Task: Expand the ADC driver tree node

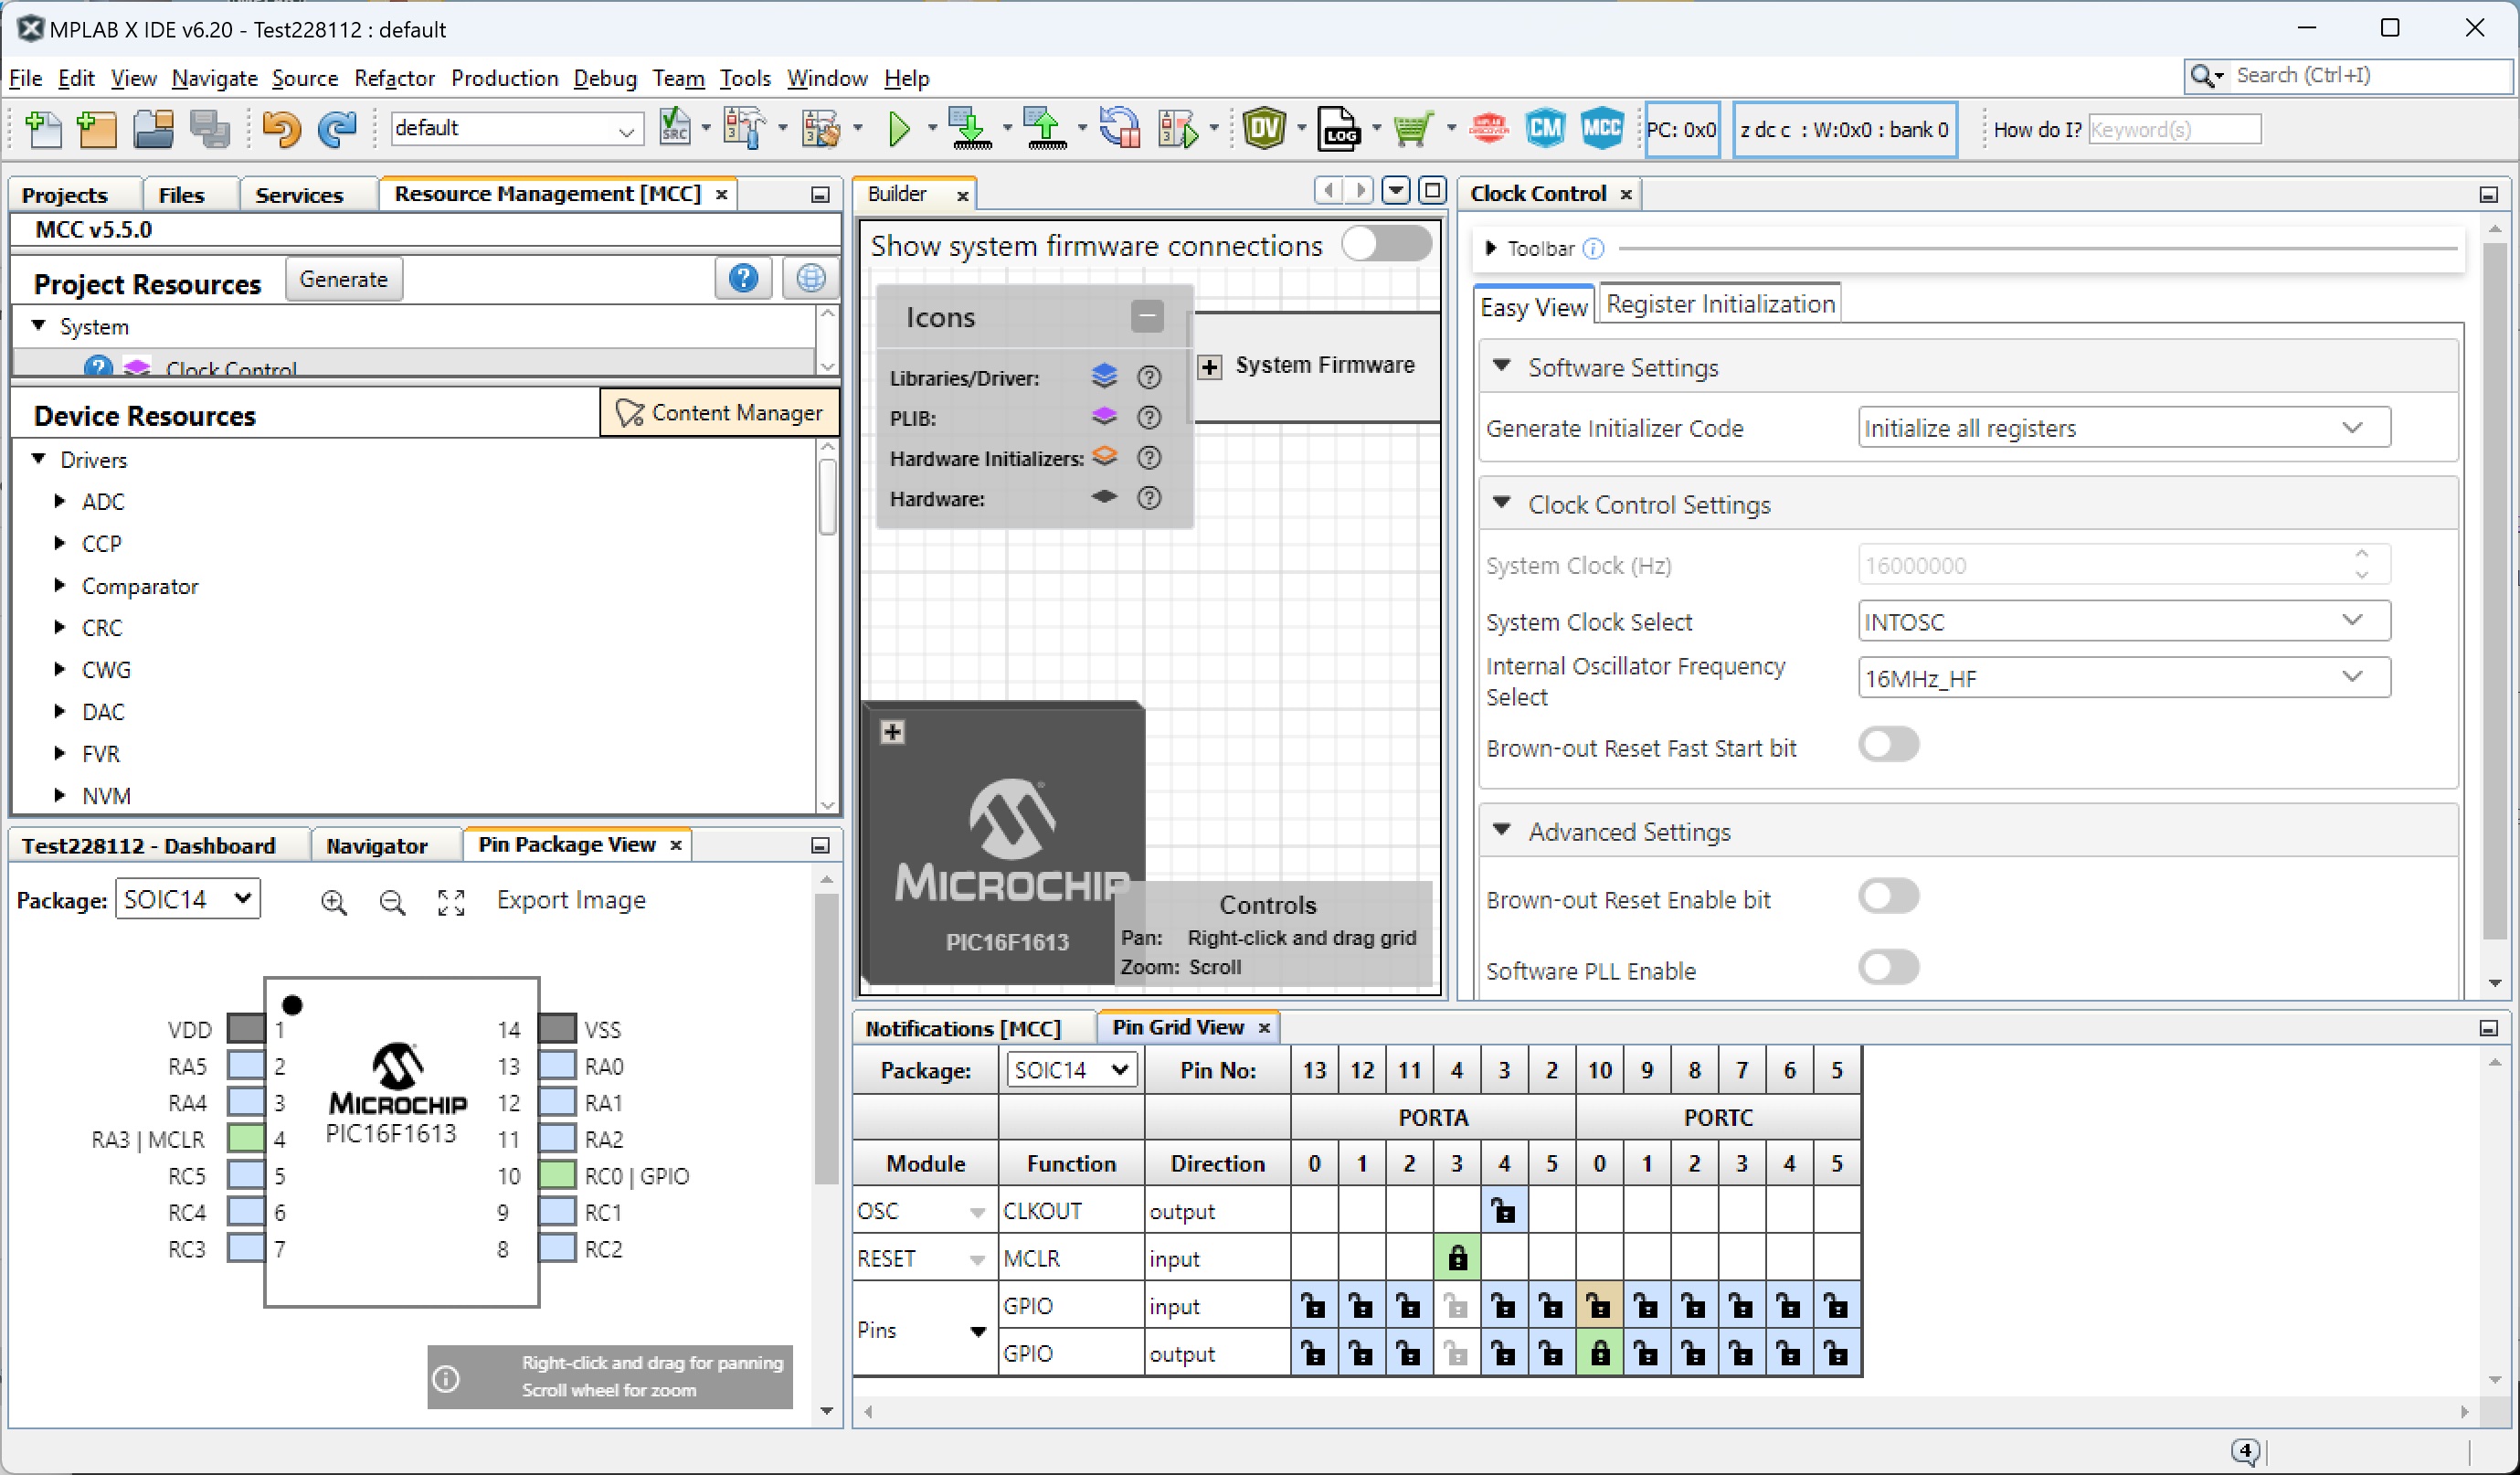Action: click(x=60, y=501)
